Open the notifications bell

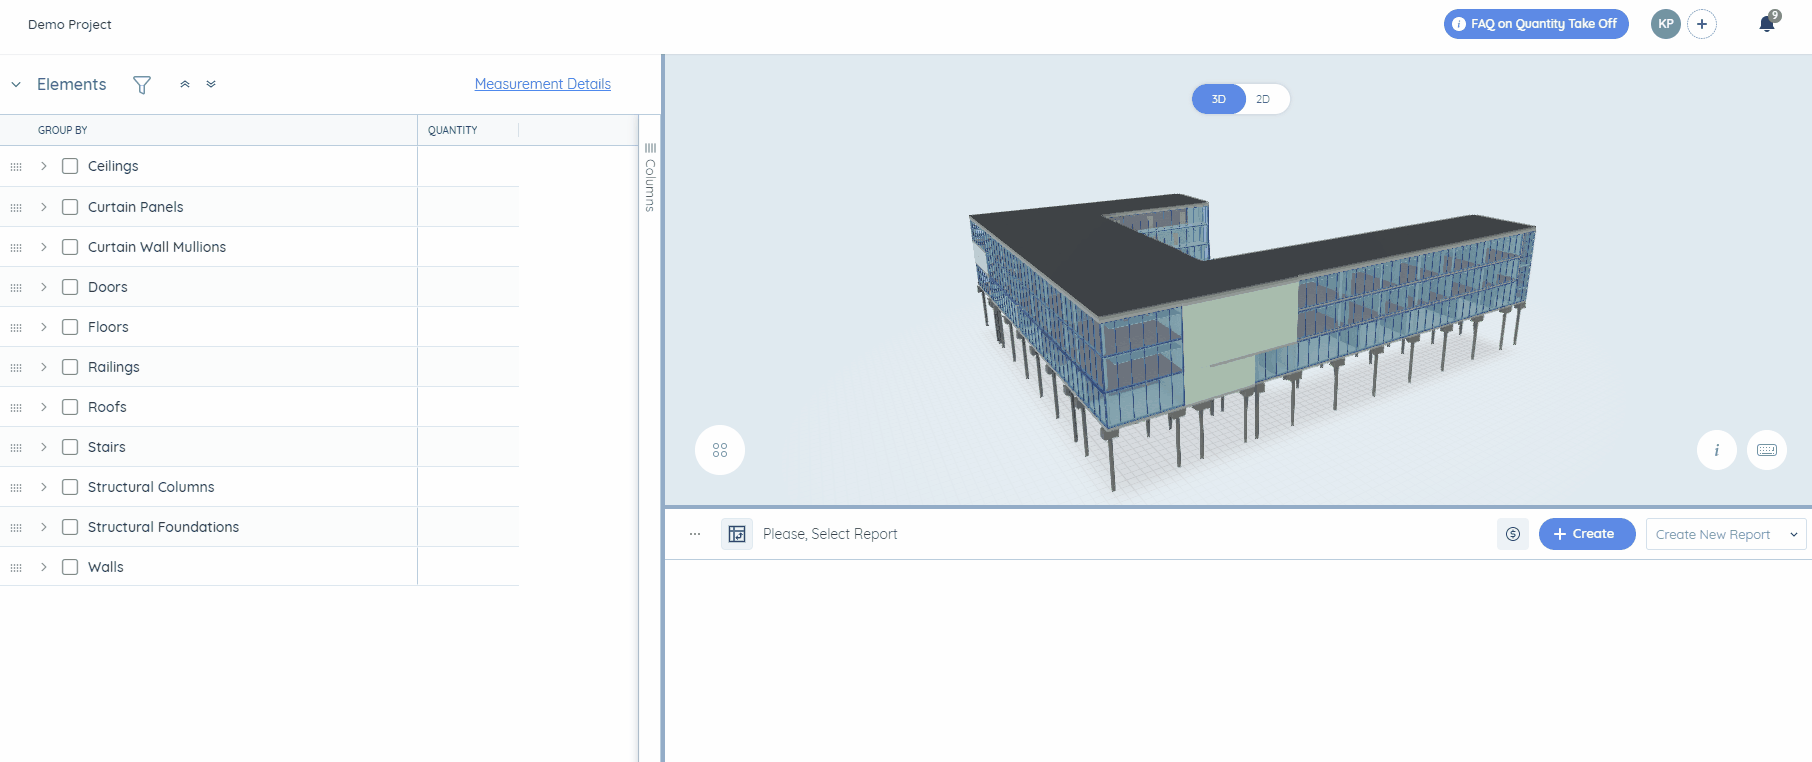point(1767,24)
